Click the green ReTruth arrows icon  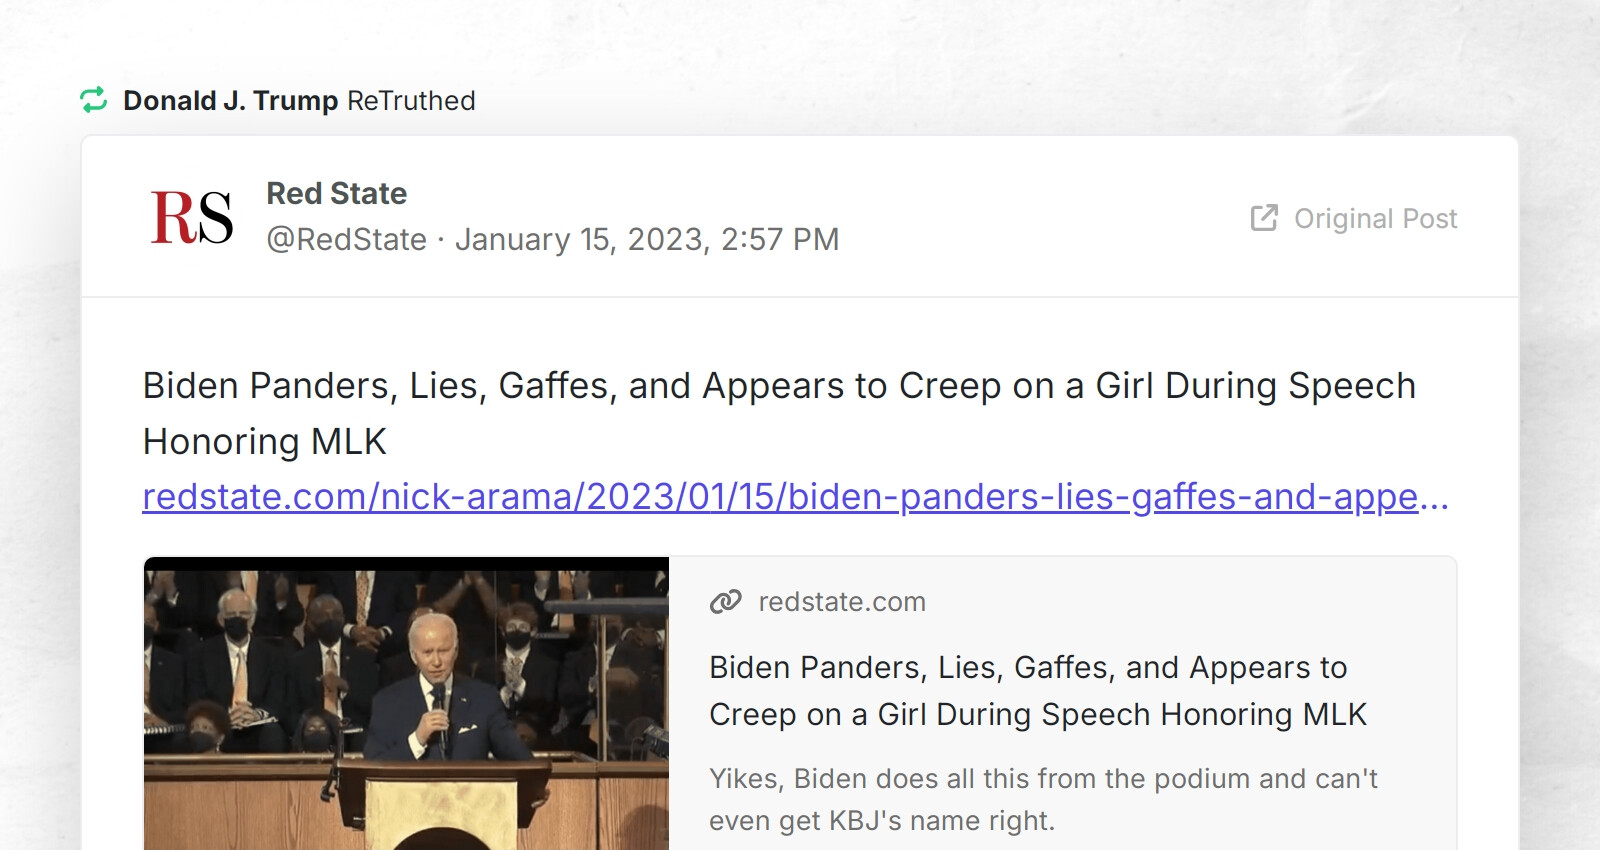click(x=96, y=99)
